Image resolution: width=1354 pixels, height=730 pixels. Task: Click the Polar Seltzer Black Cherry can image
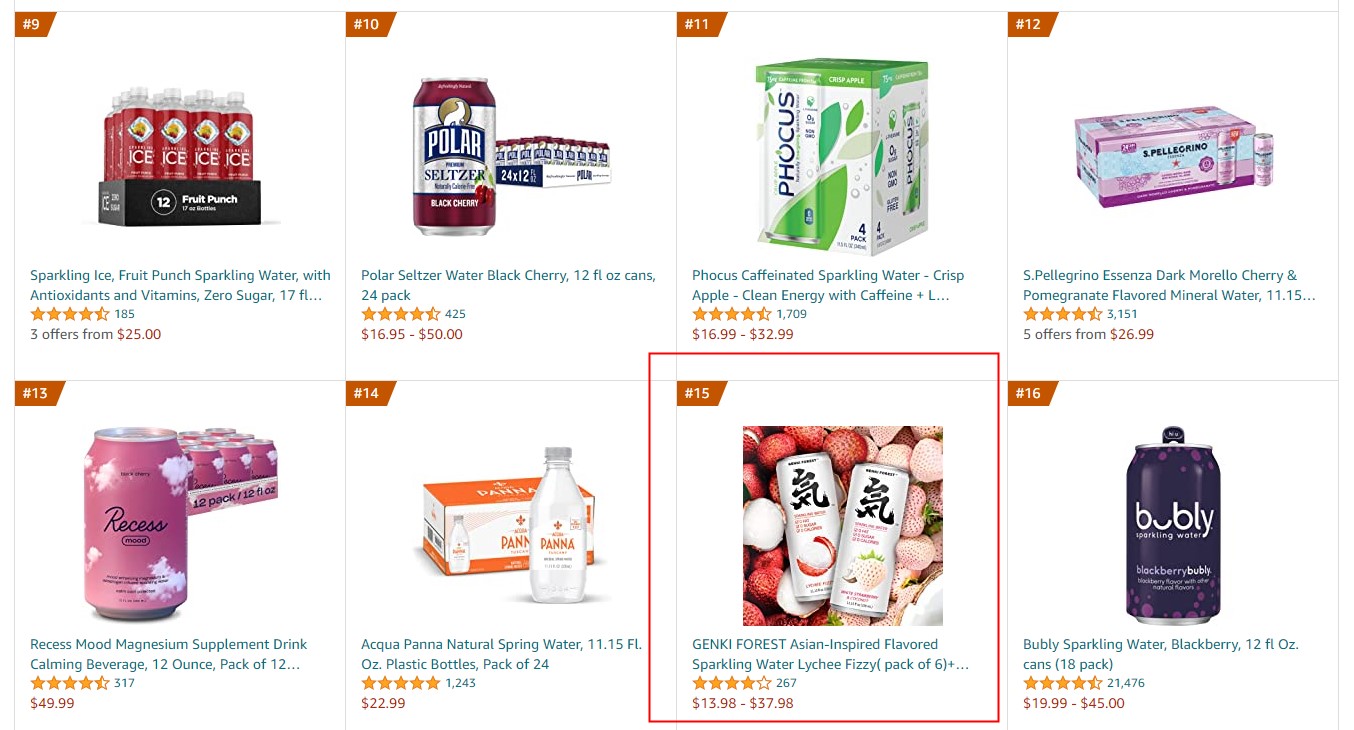pos(511,157)
